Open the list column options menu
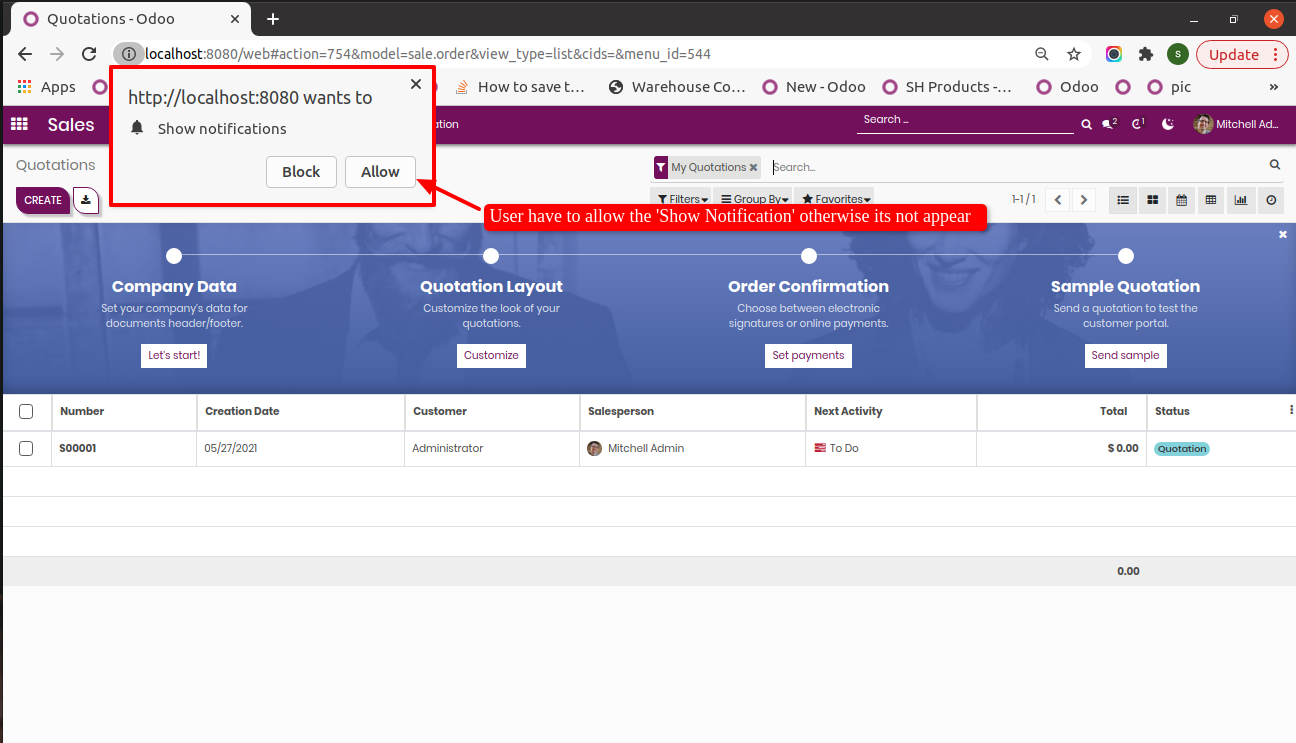 pos(1291,411)
